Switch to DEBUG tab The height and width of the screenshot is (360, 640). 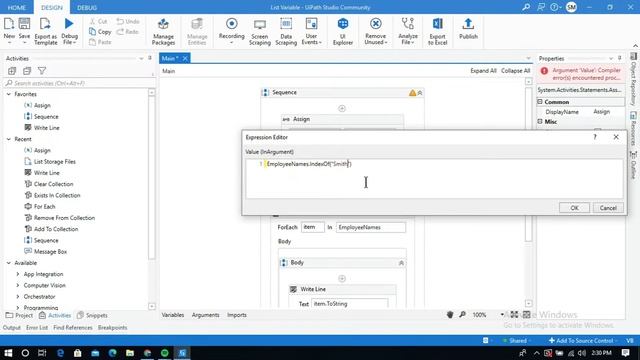click(87, 7)
